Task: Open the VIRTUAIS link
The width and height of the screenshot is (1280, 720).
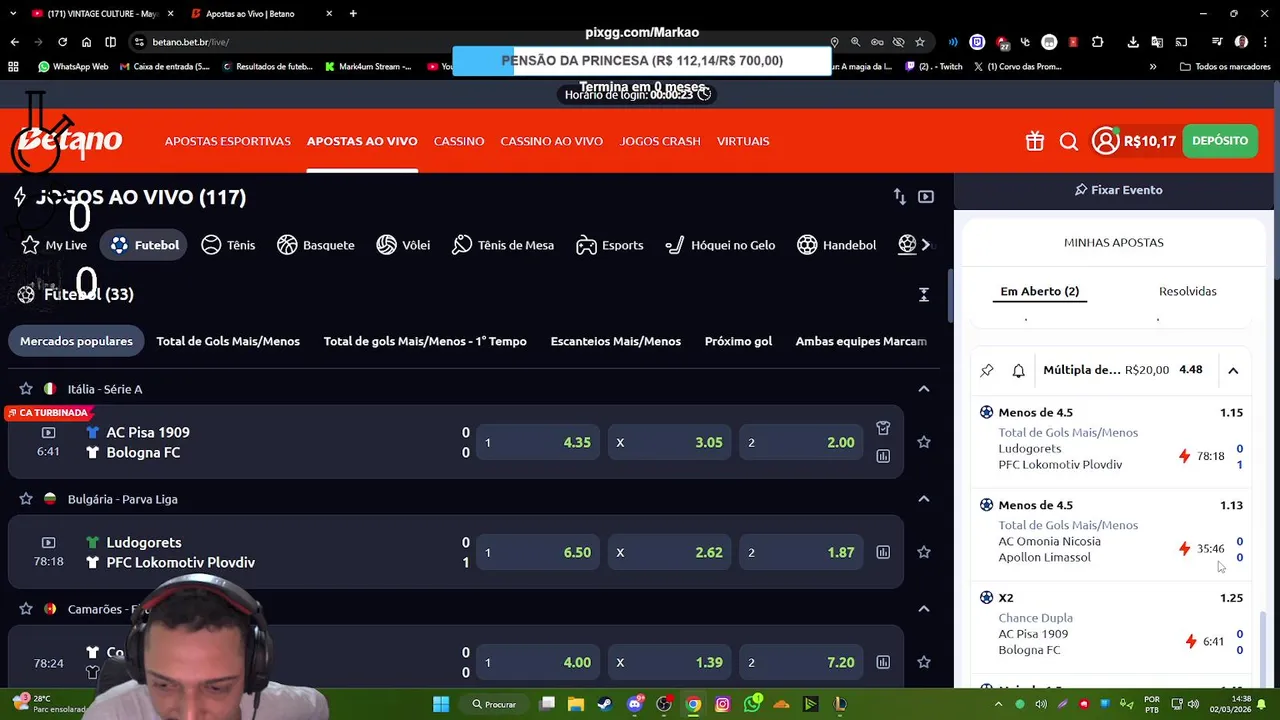Action: click(x=743, y=141)
